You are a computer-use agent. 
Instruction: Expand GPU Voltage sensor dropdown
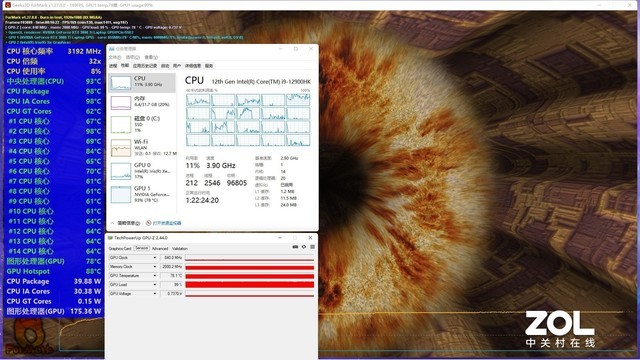[155, 293]
